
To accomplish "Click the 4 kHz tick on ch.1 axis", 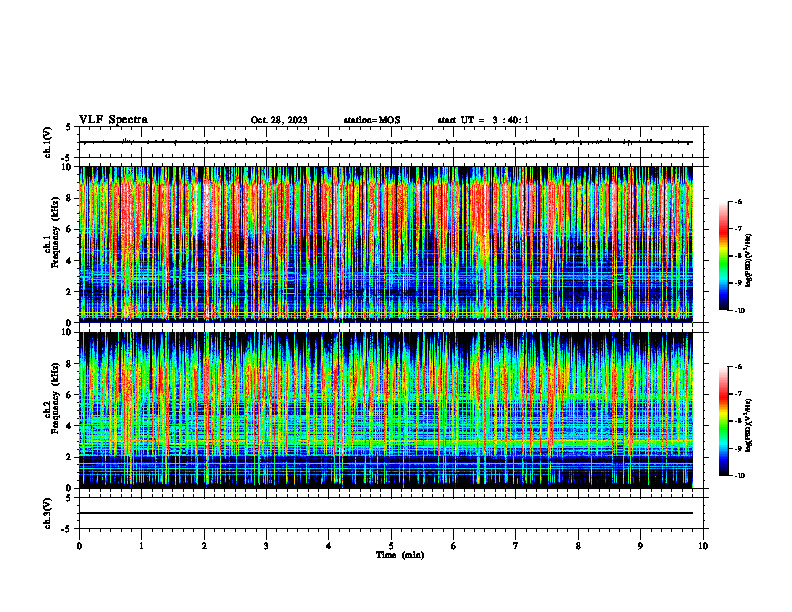I will (x=70, y=261).
